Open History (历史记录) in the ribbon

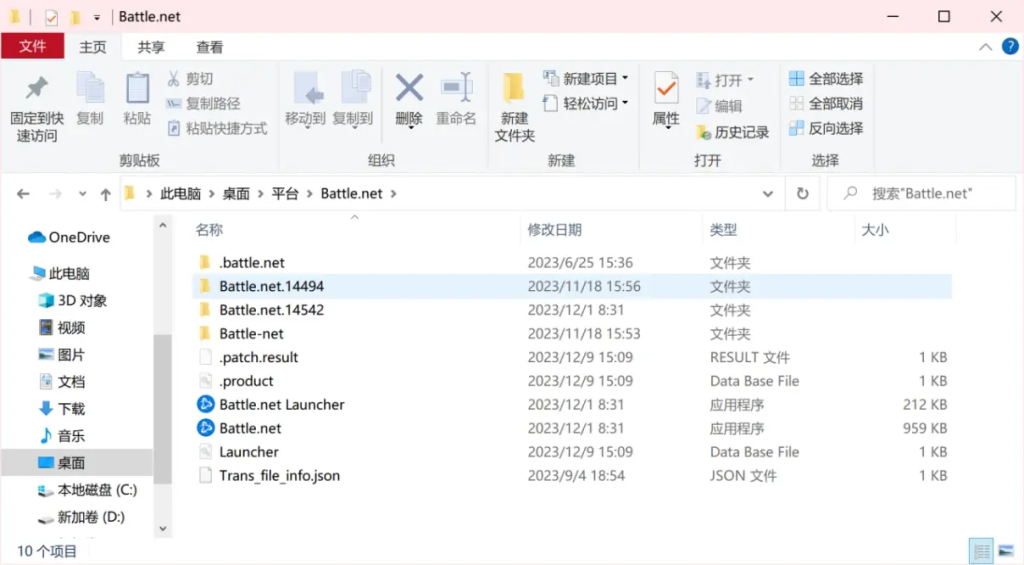point(733,132)
